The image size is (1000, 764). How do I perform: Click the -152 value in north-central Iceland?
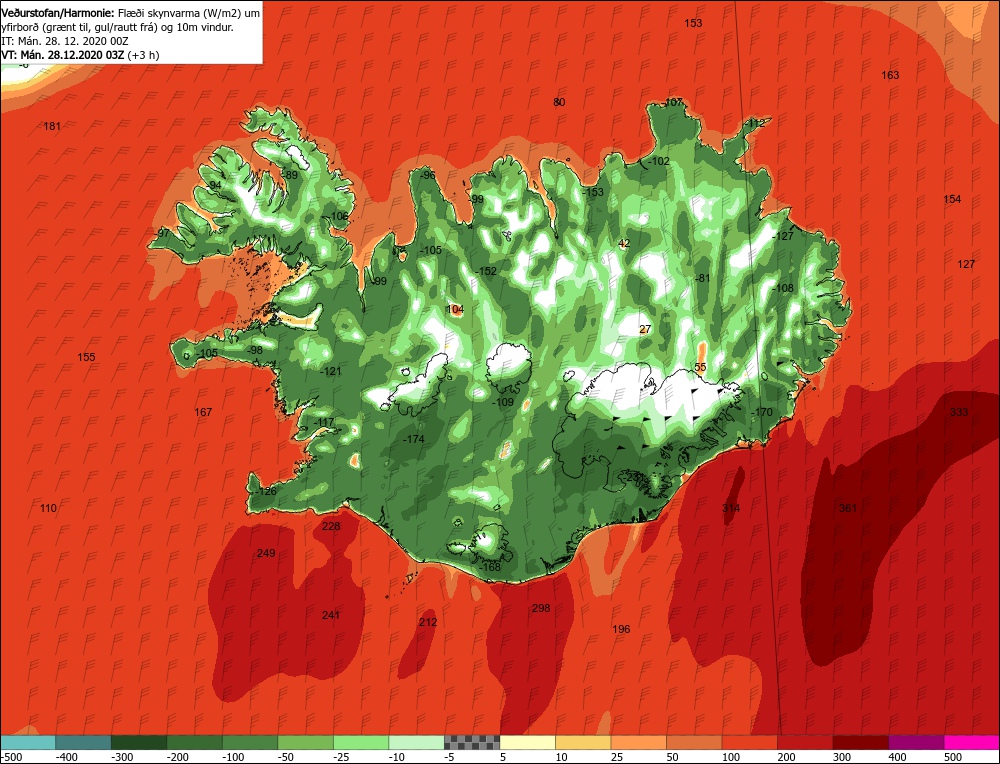pos(487,271)
